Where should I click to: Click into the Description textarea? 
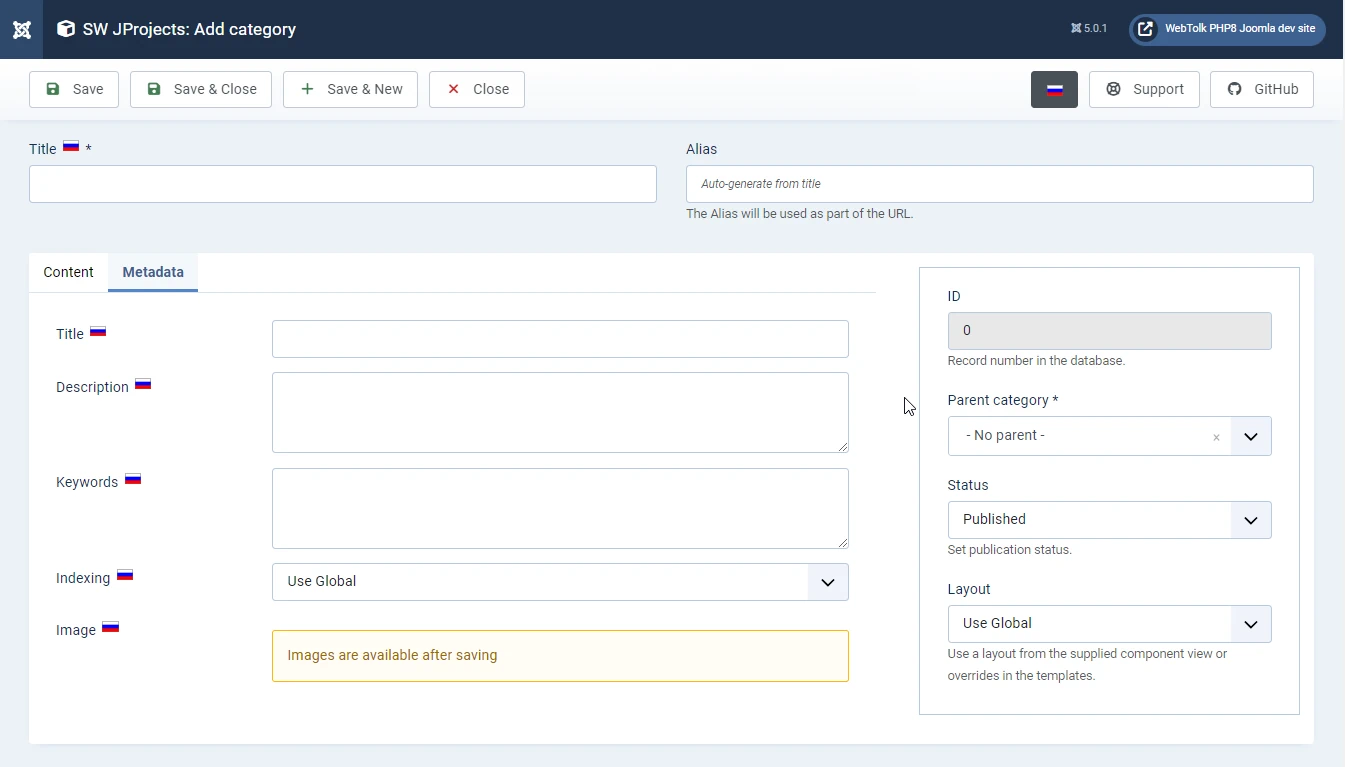point(560,413)
